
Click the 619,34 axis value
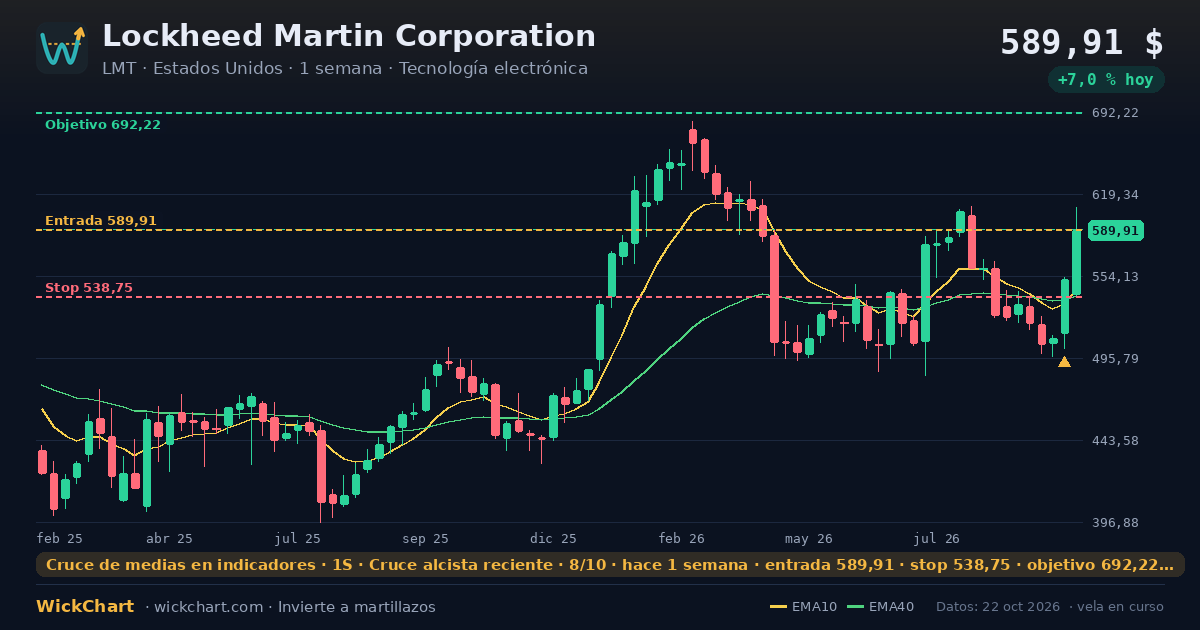[1115, 194]
